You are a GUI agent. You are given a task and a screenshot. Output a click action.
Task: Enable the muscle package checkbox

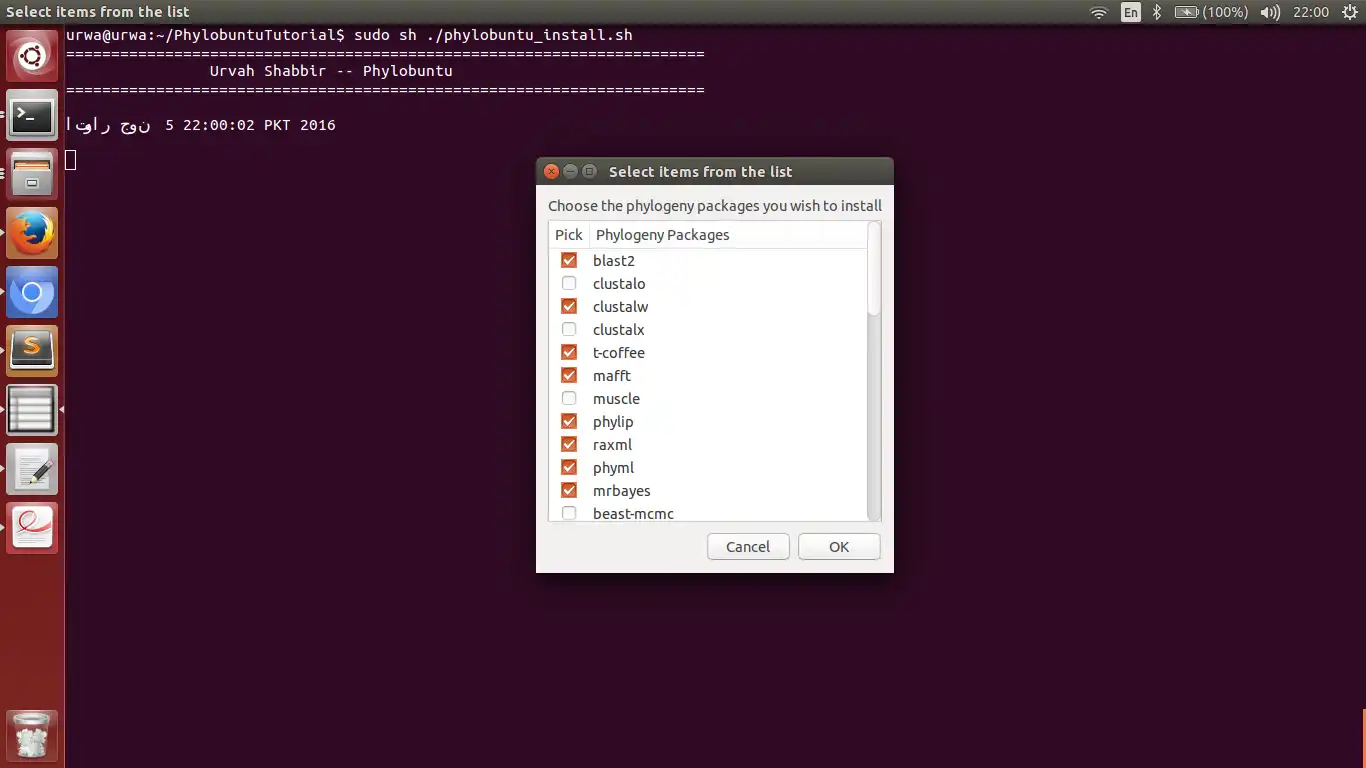[569, 398]
